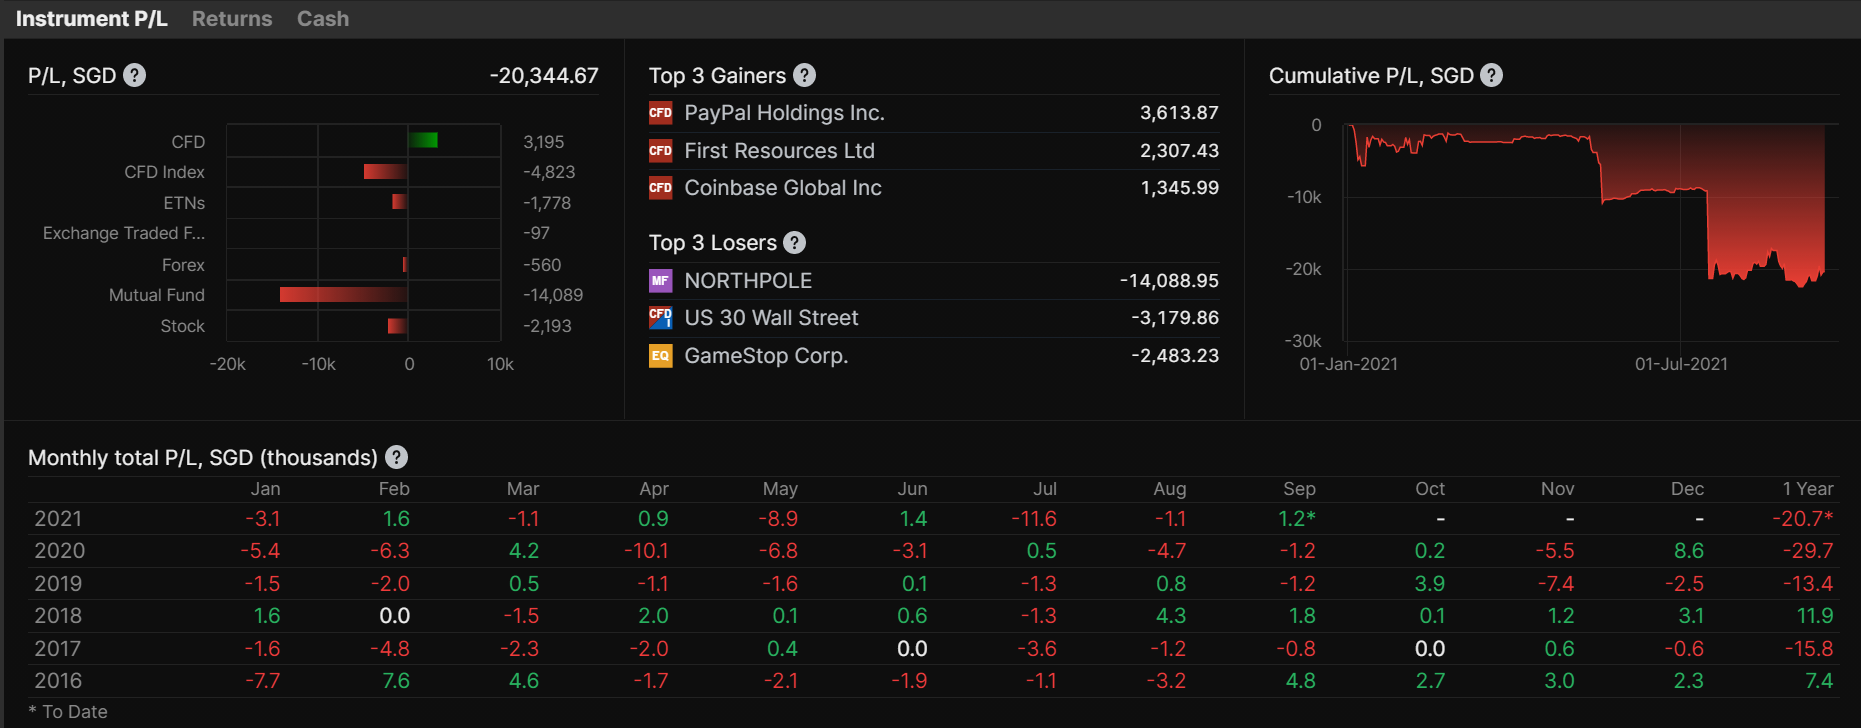Click the Jan column header
Image resolution: width=1861 pixels, height=728 pixels.
click(265, 489)
